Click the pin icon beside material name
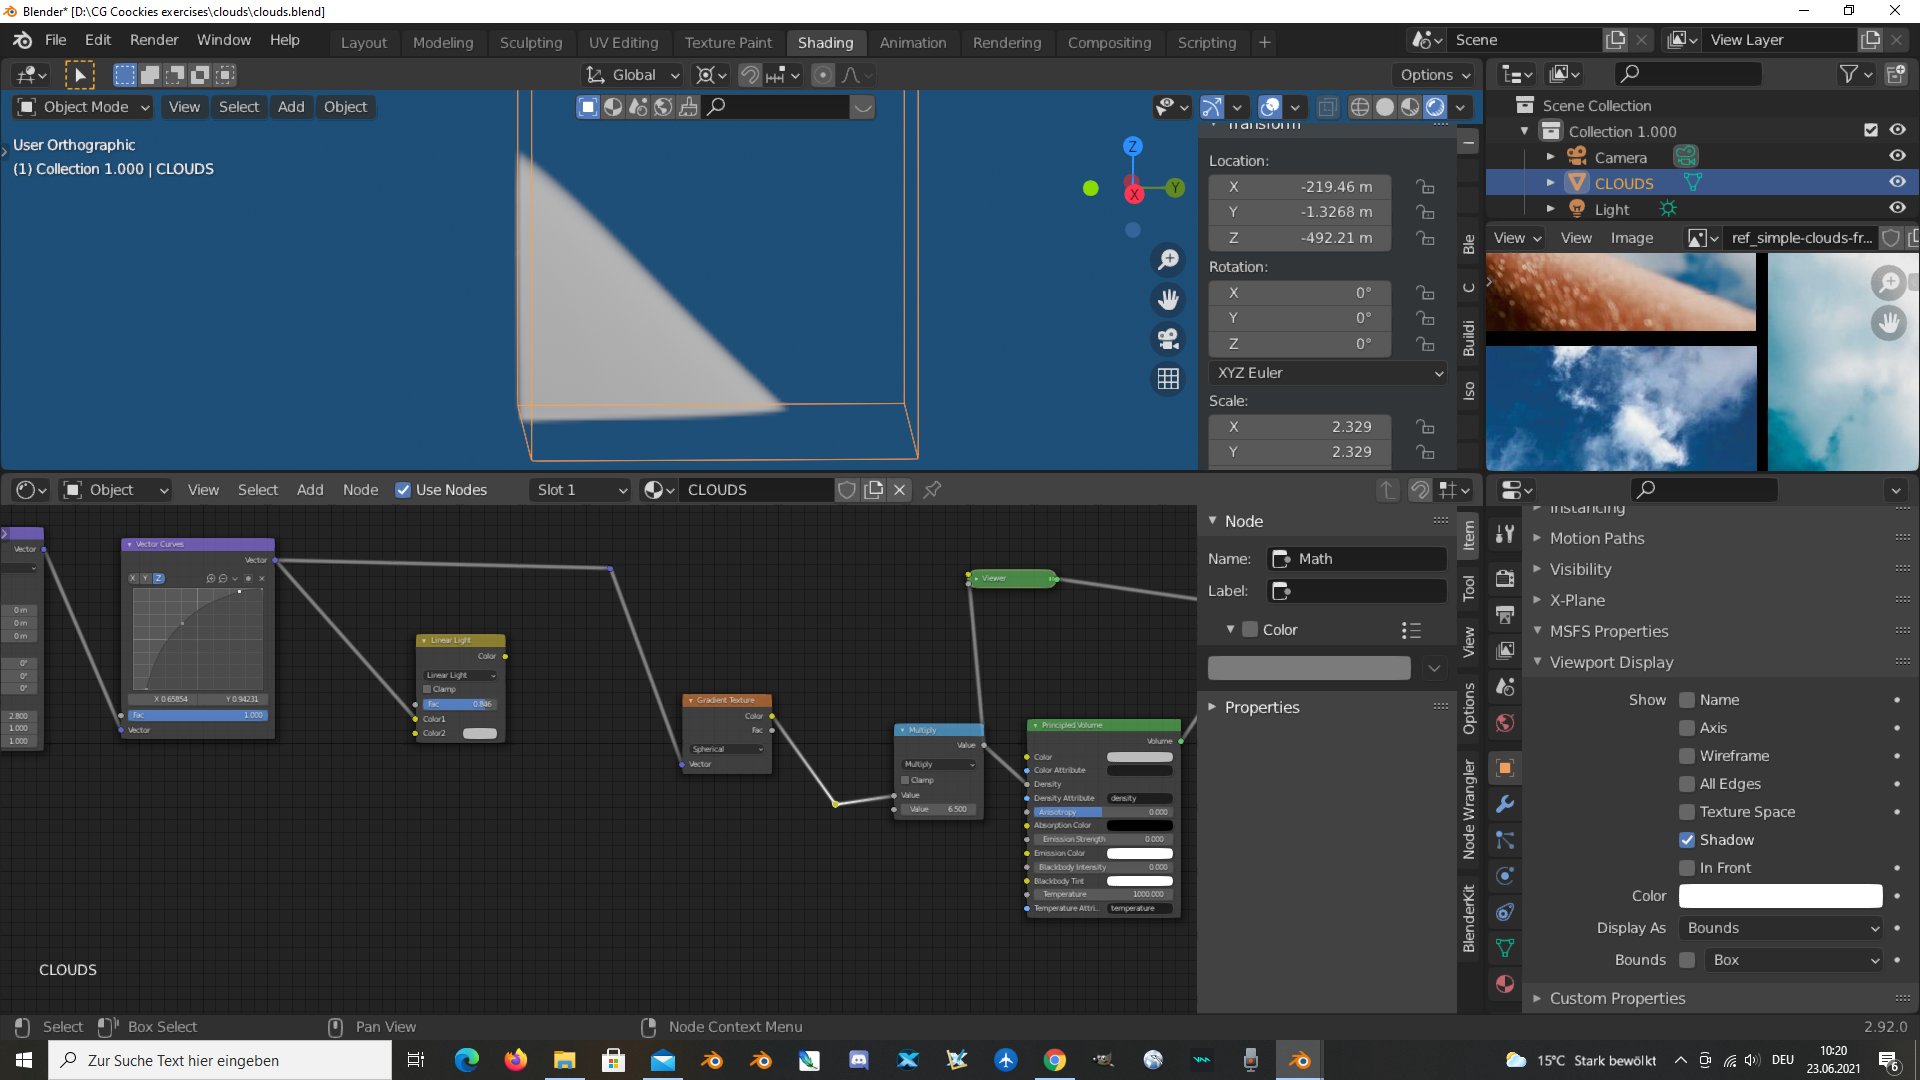Image resolution: width=1920 pixels, height=1080 pixels. tap(932, 490)
